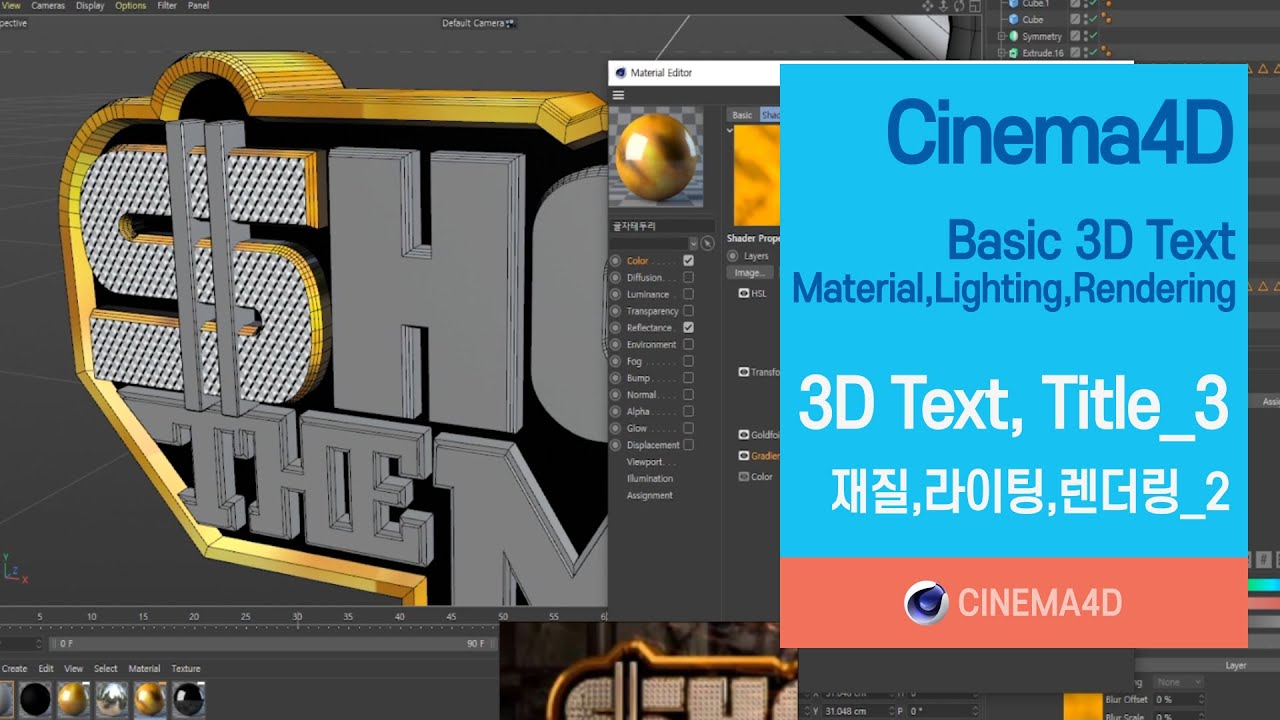
Task: Select the chrome material thumbnail
Action: [112, 699]
